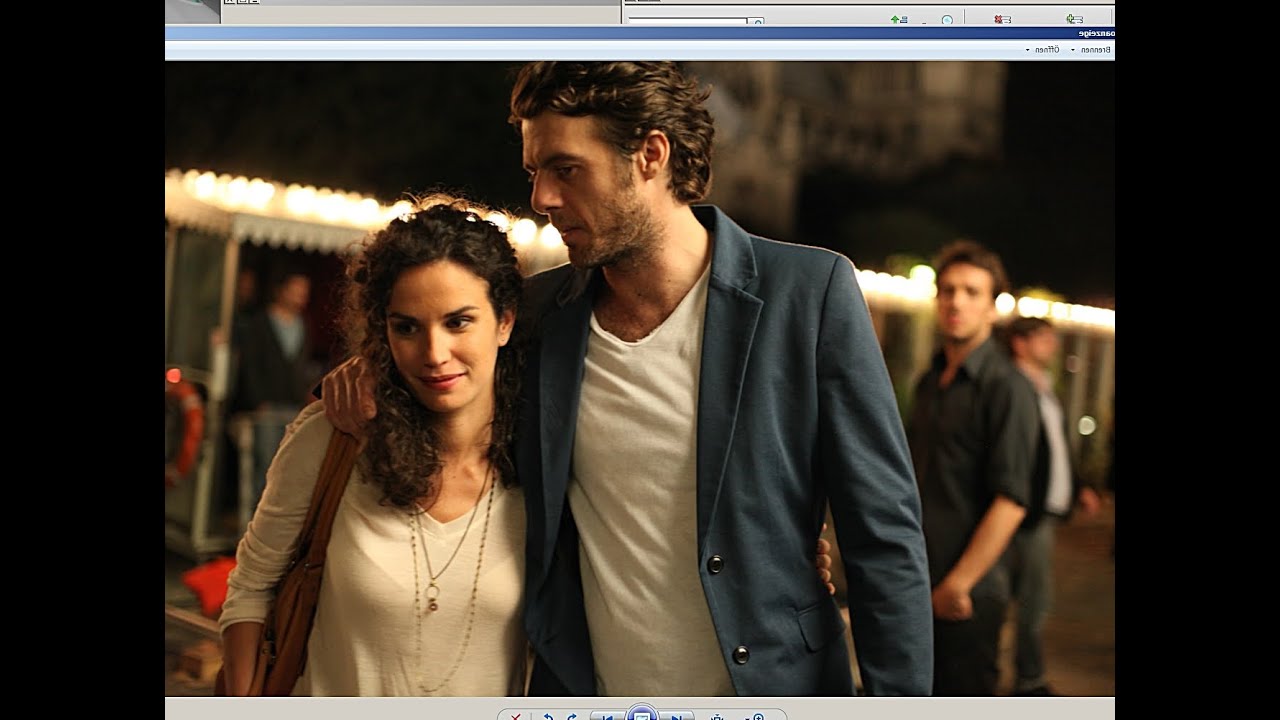Expand the arrow beside Öffnen
1280x720 pixels.
click(x=1027, y=49)
